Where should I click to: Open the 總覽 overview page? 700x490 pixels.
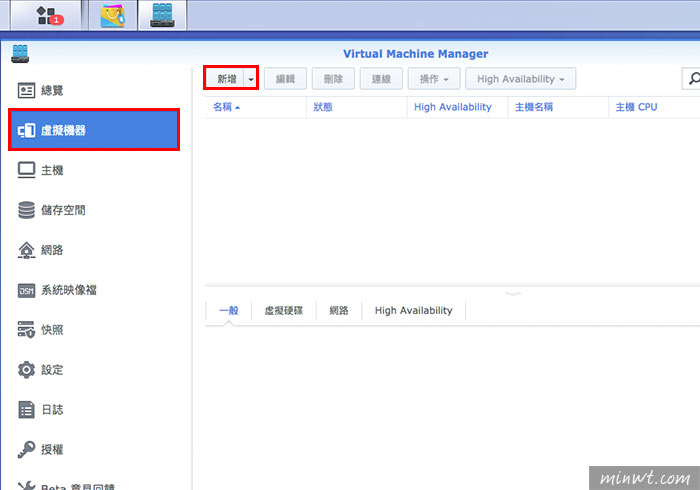click(x=94, y=91)
